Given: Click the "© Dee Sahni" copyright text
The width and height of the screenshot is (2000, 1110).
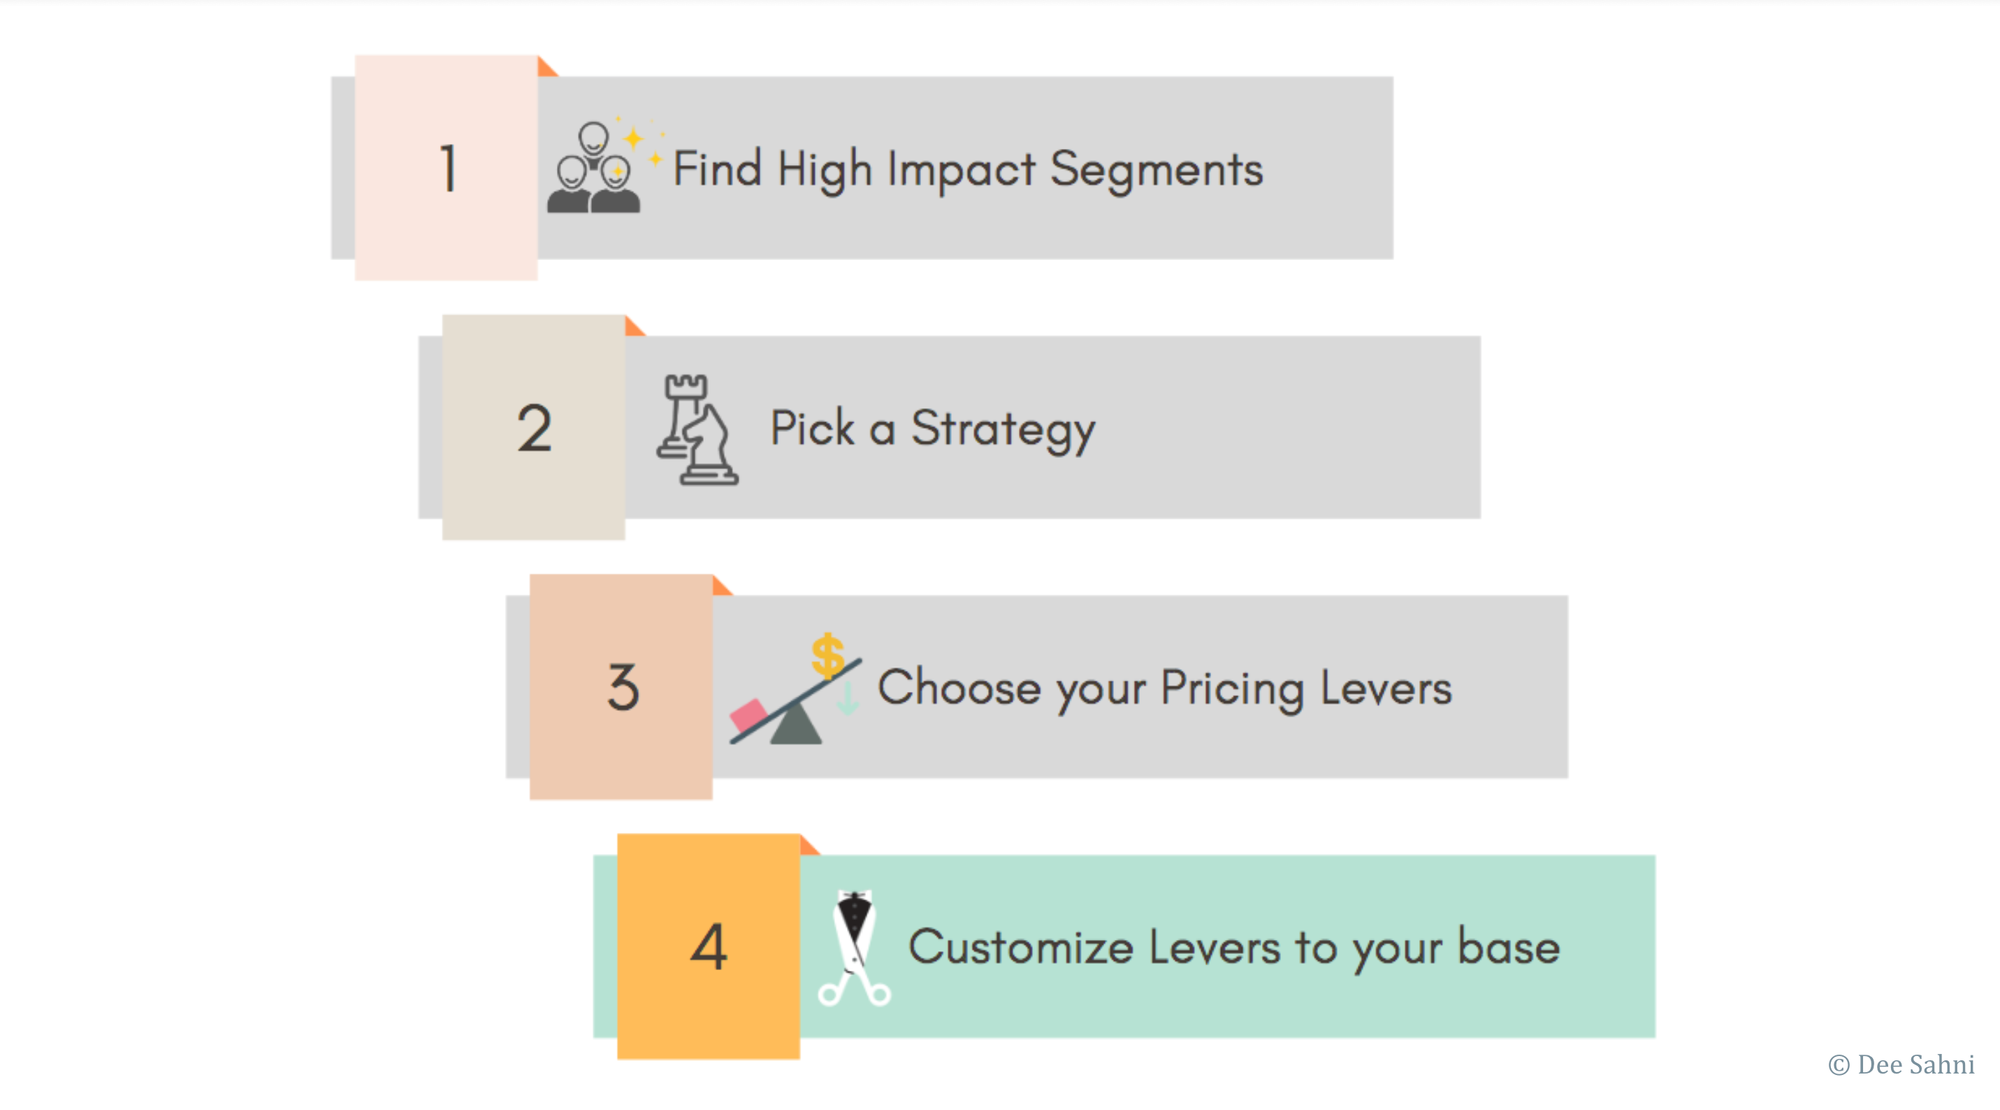Looking at the screenshot, I should tap(1901, 1065).
